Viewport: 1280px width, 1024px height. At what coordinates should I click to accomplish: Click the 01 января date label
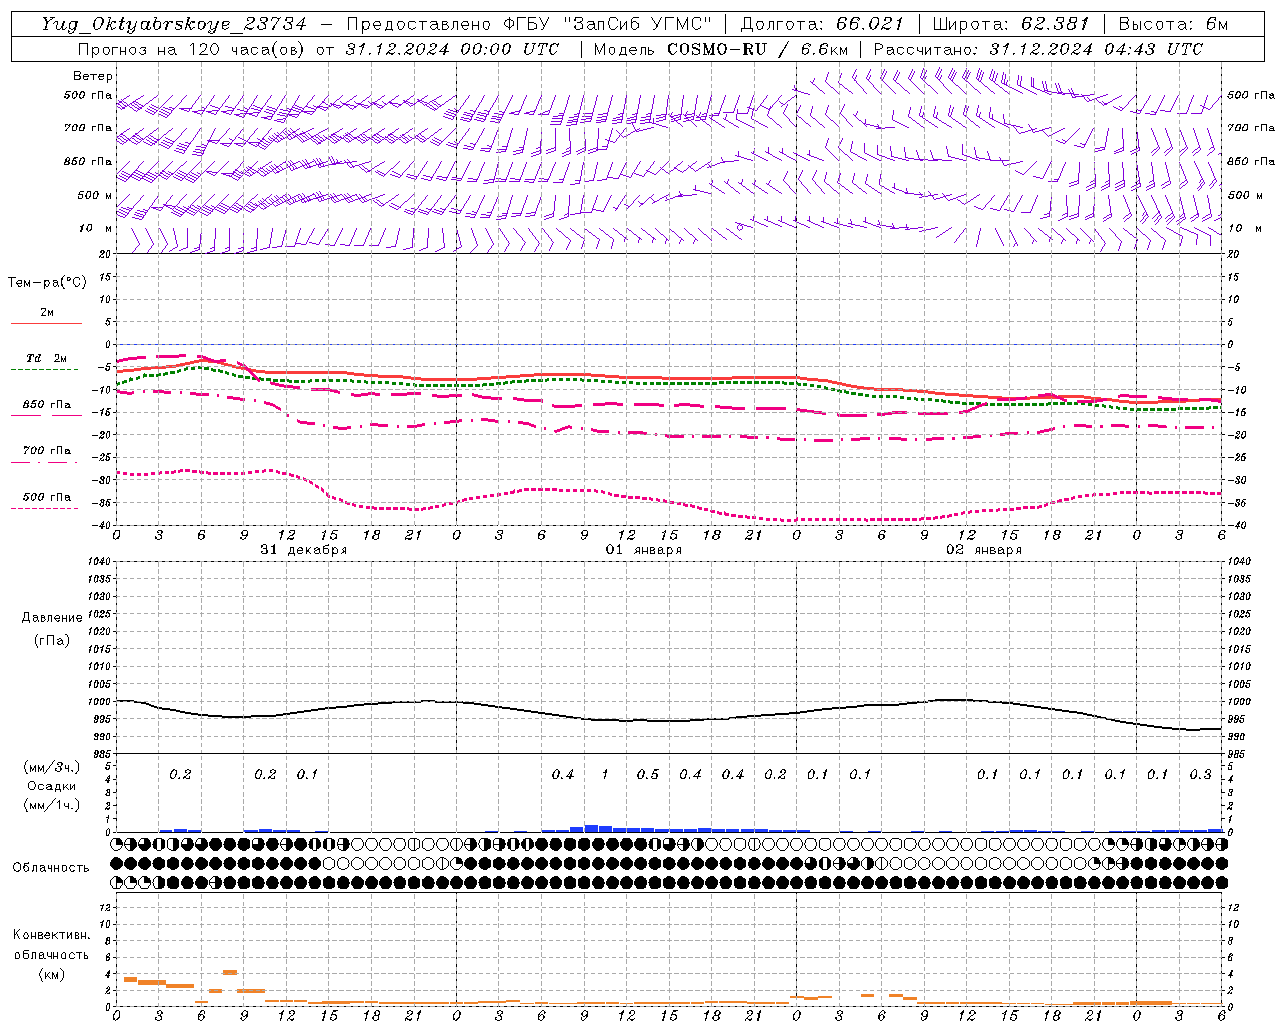(x=644, y=550)
